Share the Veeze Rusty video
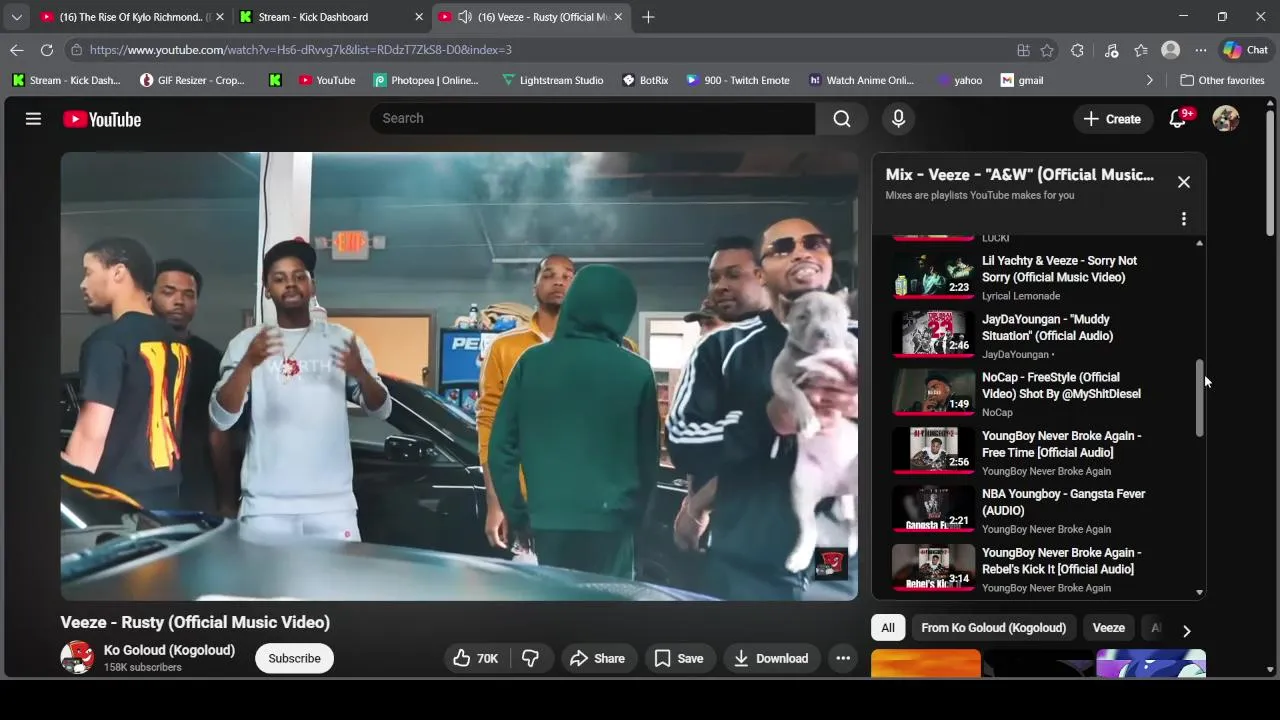 [597, 658]
